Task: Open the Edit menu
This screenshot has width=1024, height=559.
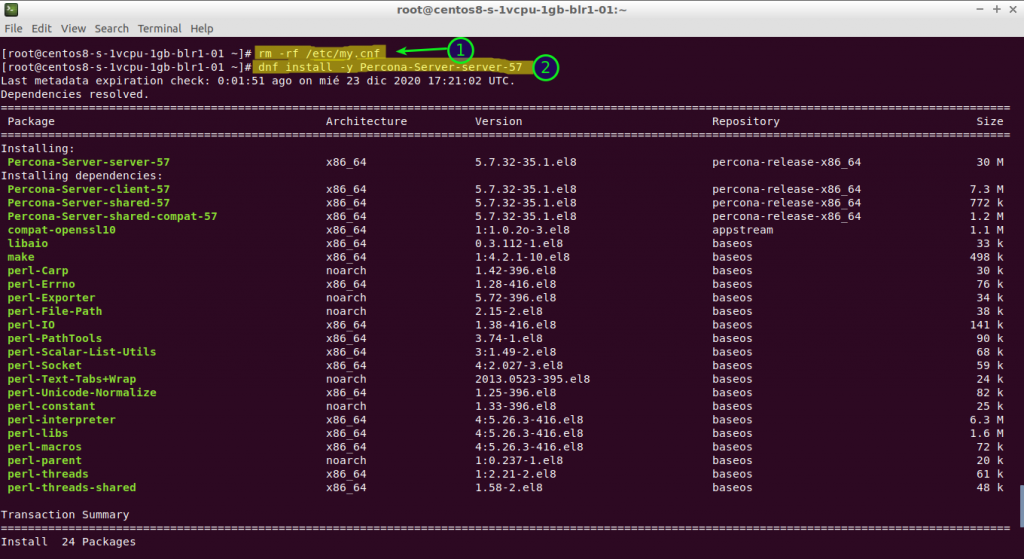Action: 41,29
